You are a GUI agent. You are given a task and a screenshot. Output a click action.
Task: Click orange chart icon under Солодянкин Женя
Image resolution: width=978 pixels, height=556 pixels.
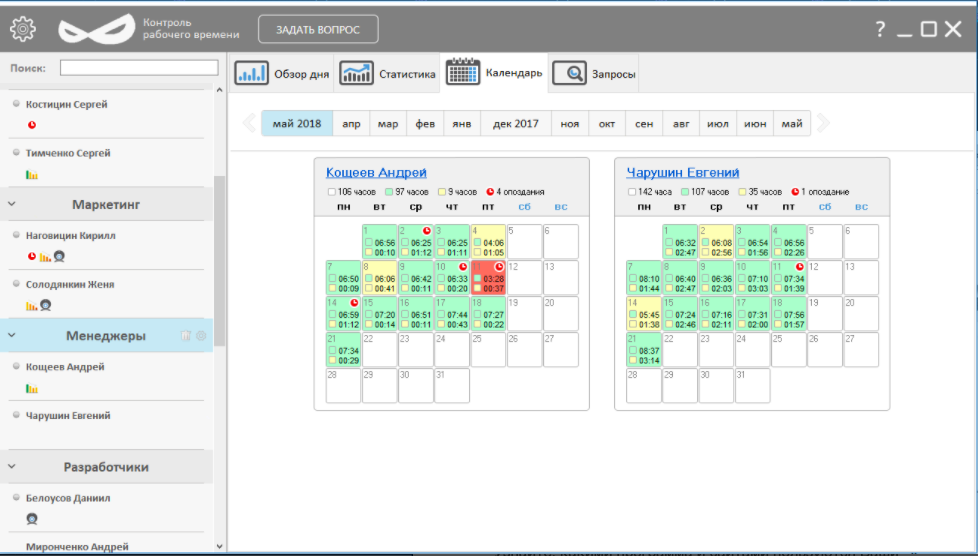tap(31, 306)
